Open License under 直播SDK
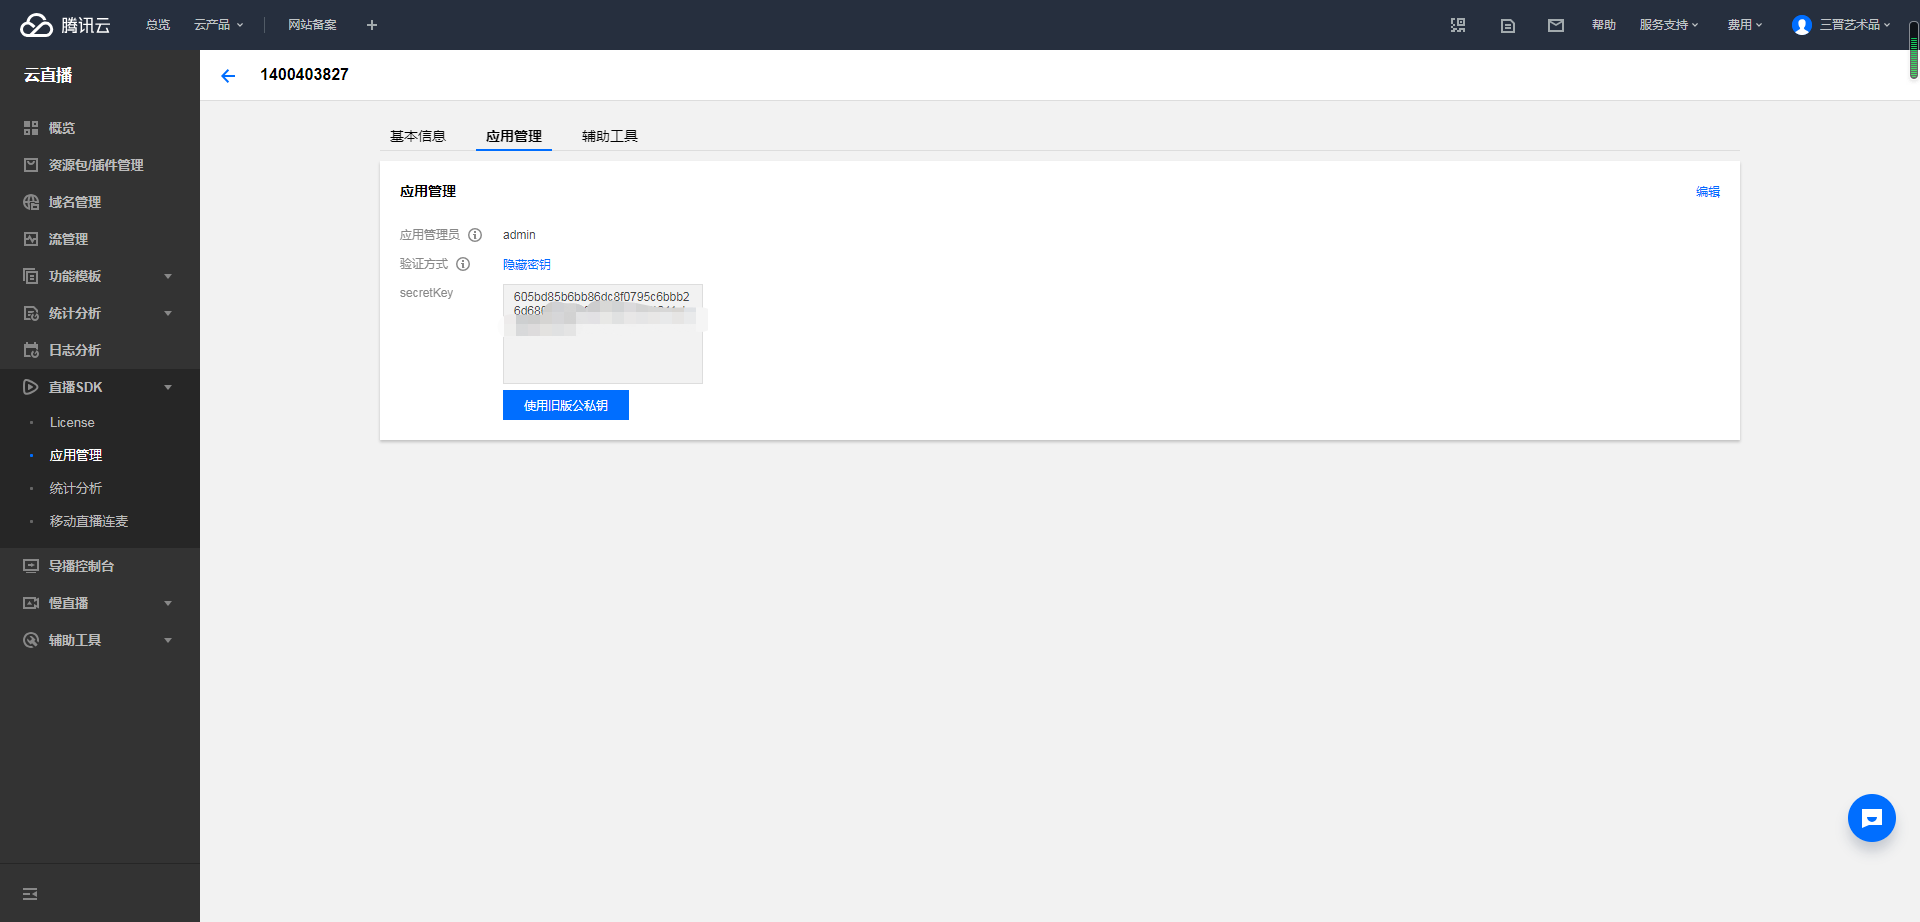This screenshot has height=922, width=1920. tap(72, 423)
